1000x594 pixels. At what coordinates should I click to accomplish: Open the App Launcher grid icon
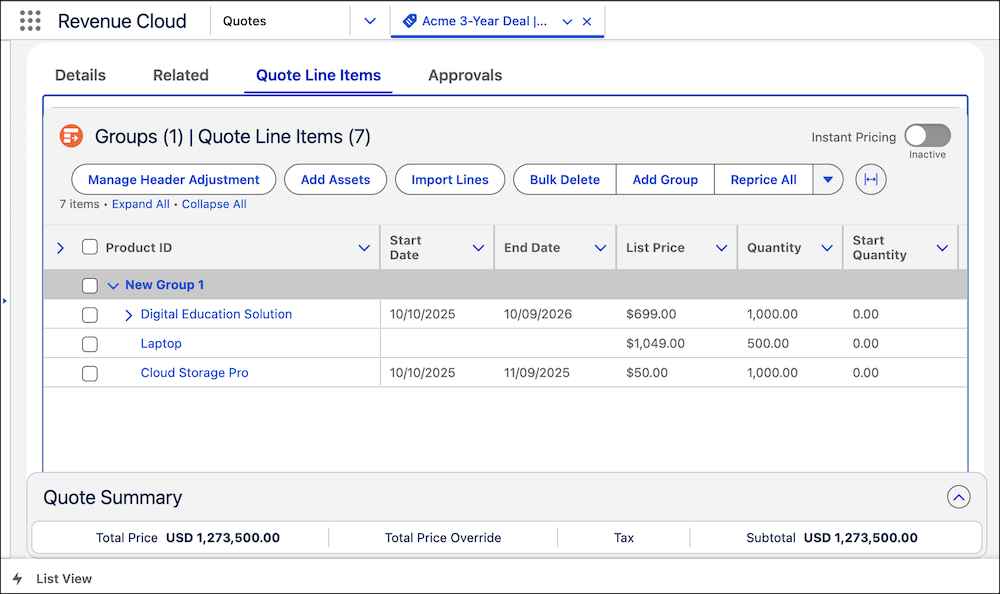tap(30, 20)
